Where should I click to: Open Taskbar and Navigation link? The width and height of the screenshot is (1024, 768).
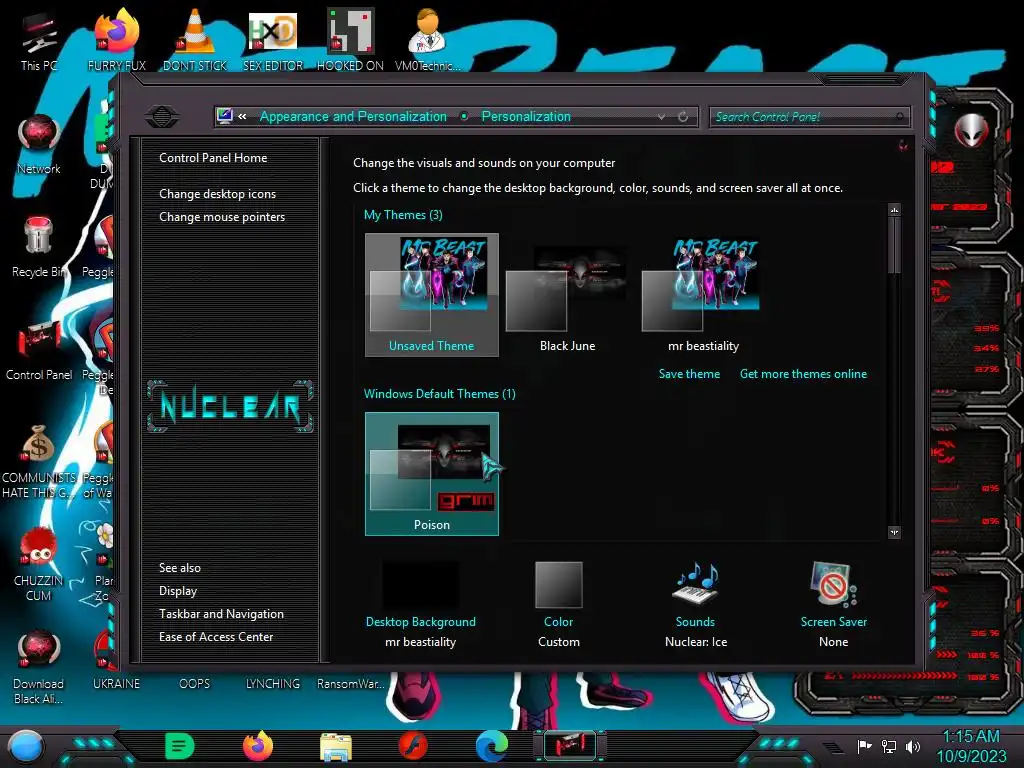(x=221, y=614)
